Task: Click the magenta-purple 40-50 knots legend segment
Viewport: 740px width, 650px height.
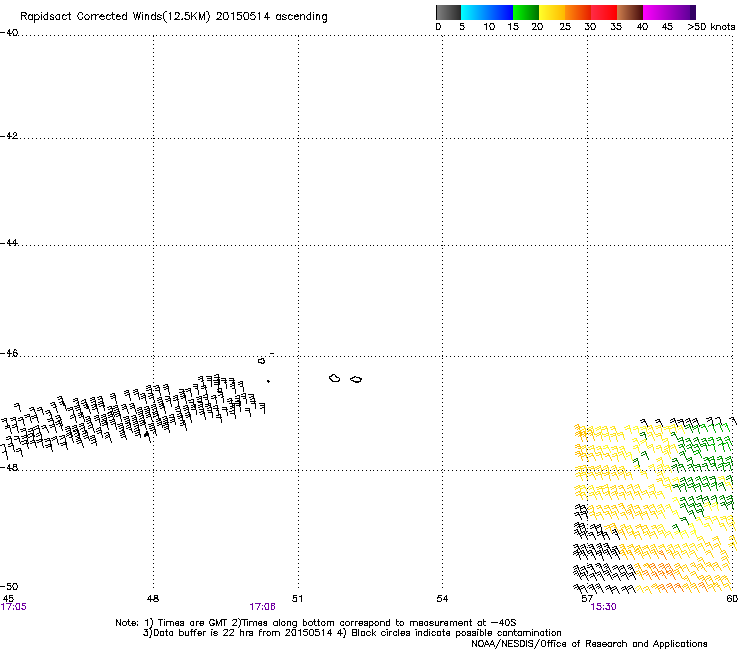Action: pos(669,12)
